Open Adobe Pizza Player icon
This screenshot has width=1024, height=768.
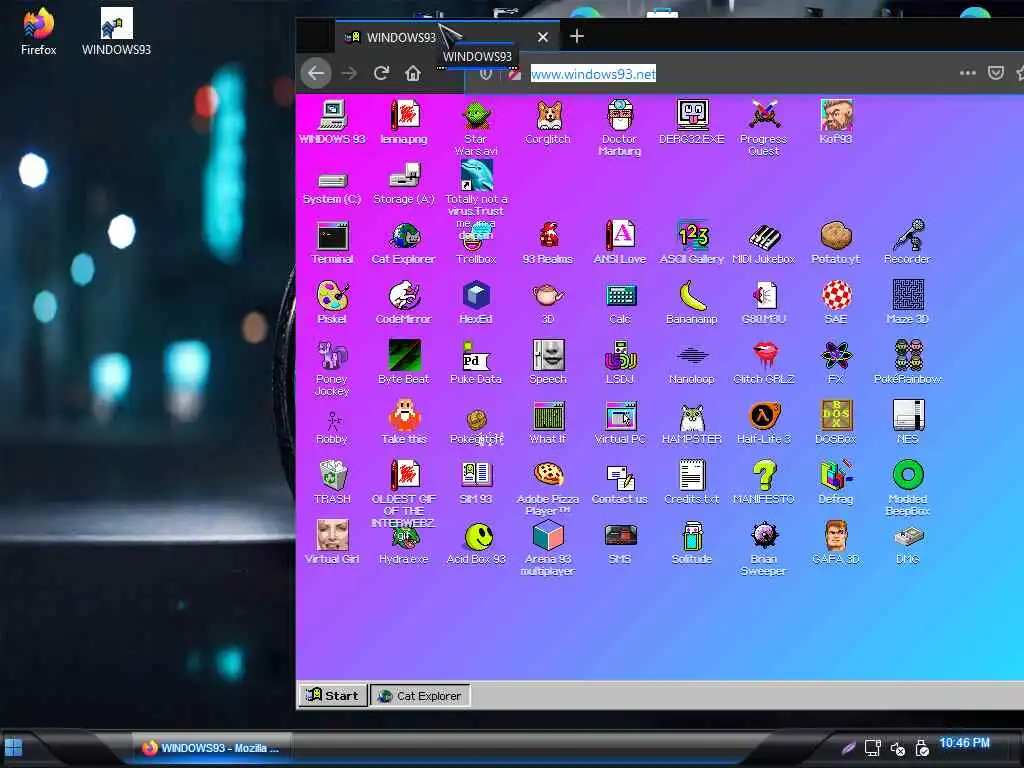548,475
